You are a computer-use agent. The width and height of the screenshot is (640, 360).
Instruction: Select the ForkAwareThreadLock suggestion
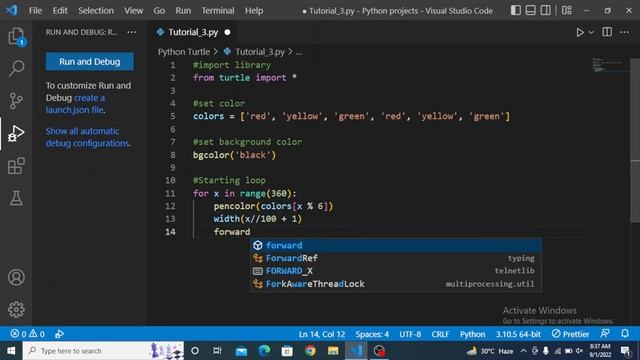396,284
